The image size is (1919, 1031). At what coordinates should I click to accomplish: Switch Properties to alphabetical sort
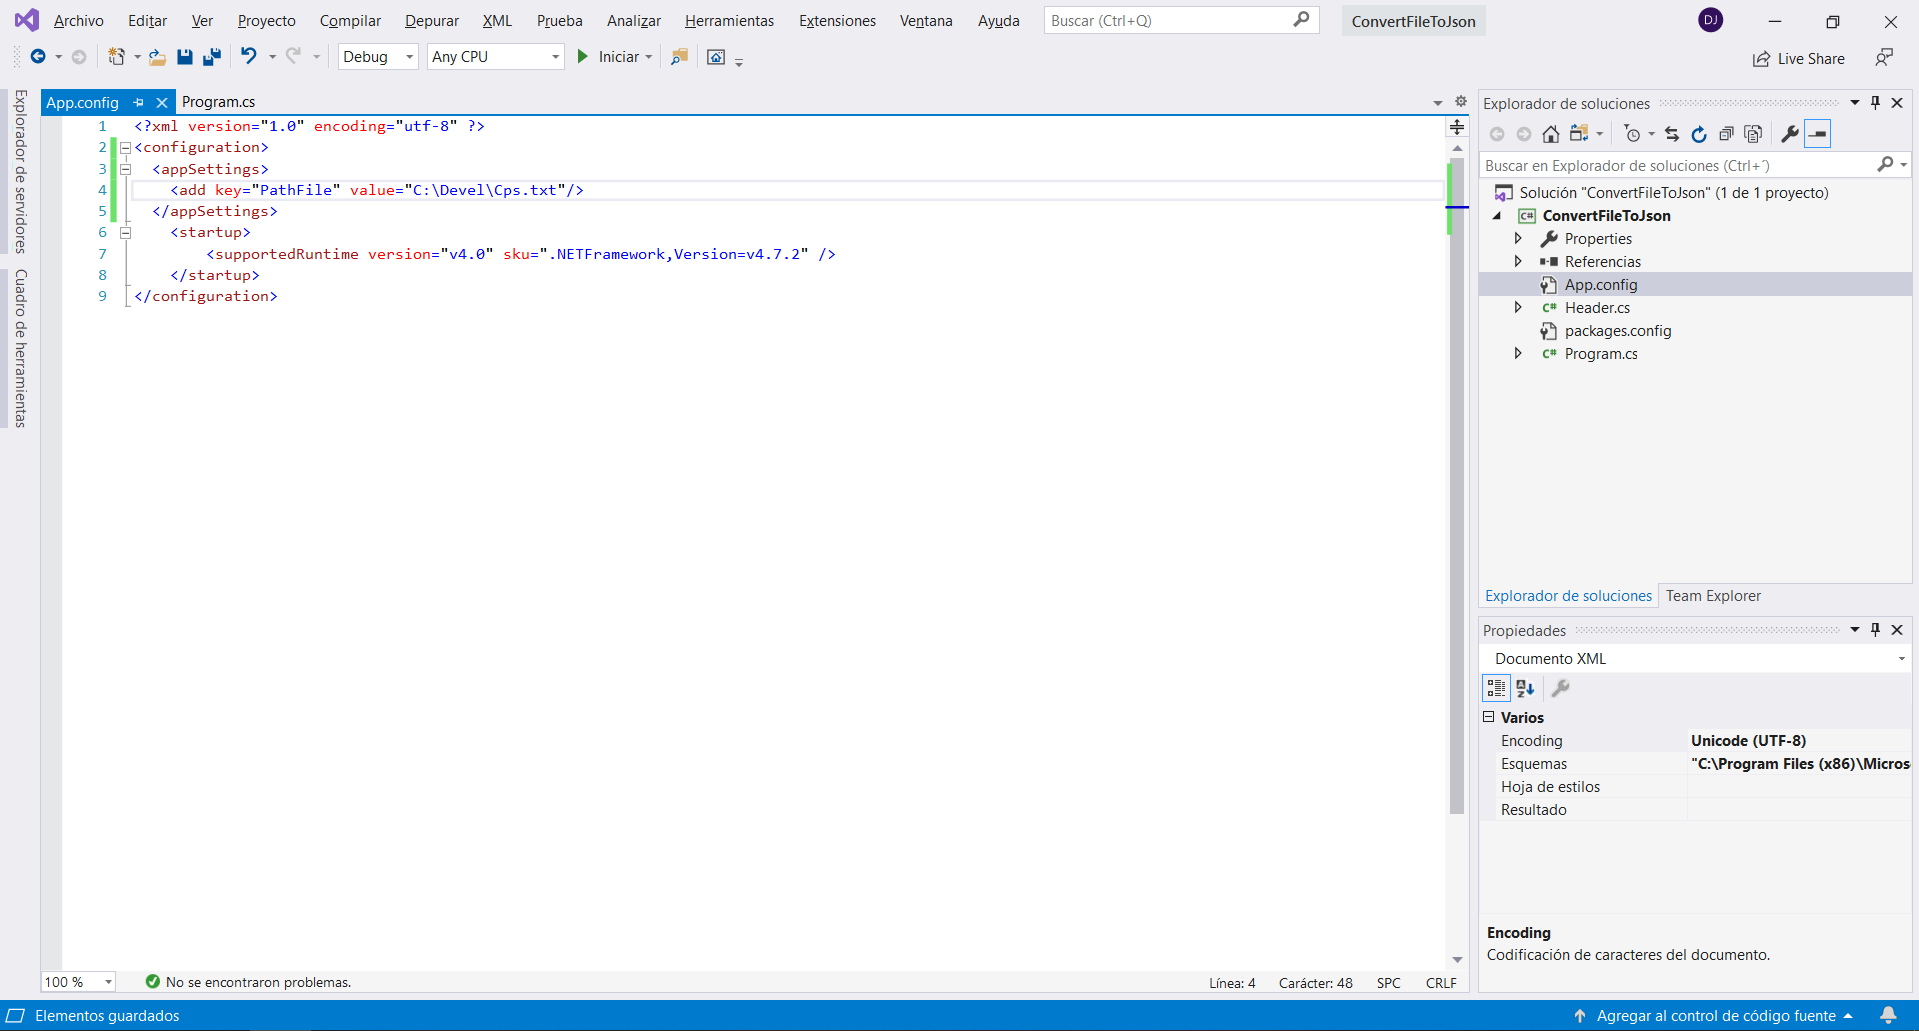[1525, 688]
